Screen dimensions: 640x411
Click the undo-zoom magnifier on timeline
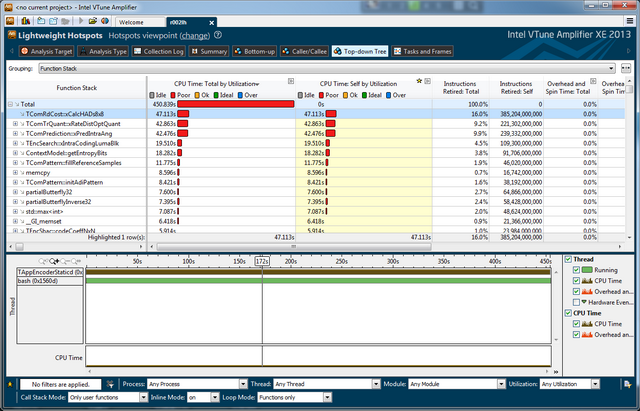(x=43, y=261)
